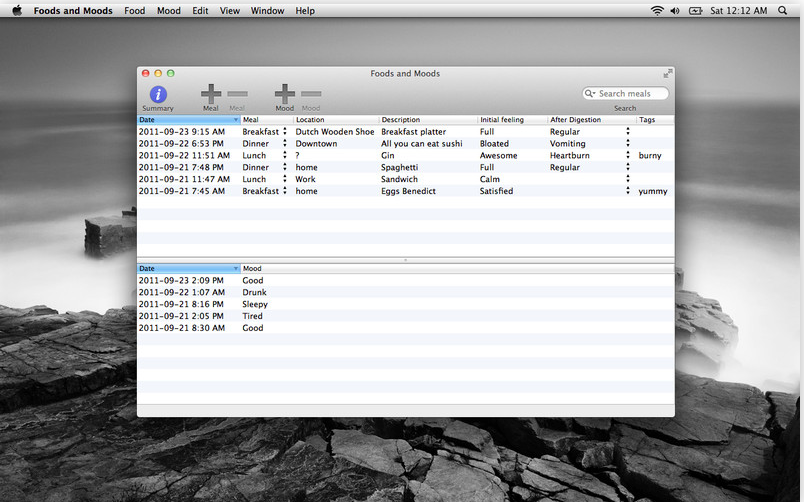Open the Apple menu

pyautogui.click(x=17, y=10)
